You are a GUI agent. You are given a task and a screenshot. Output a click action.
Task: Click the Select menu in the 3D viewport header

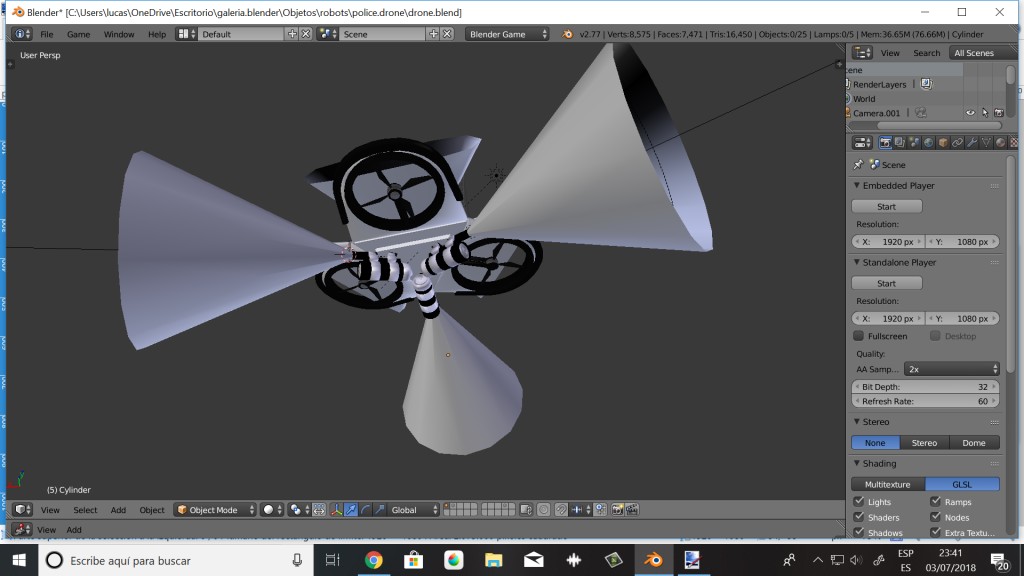(85, 509)
